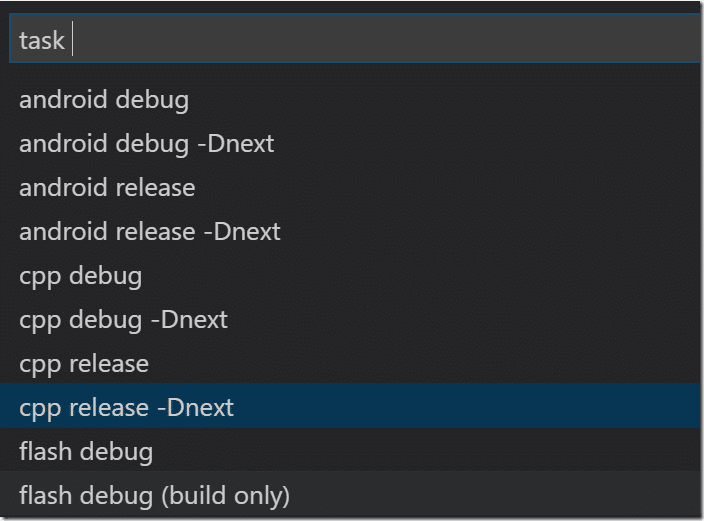The width and height of the screenshot is (704, 521).
Task: Select the android debug task
Action: pos(350,99)
